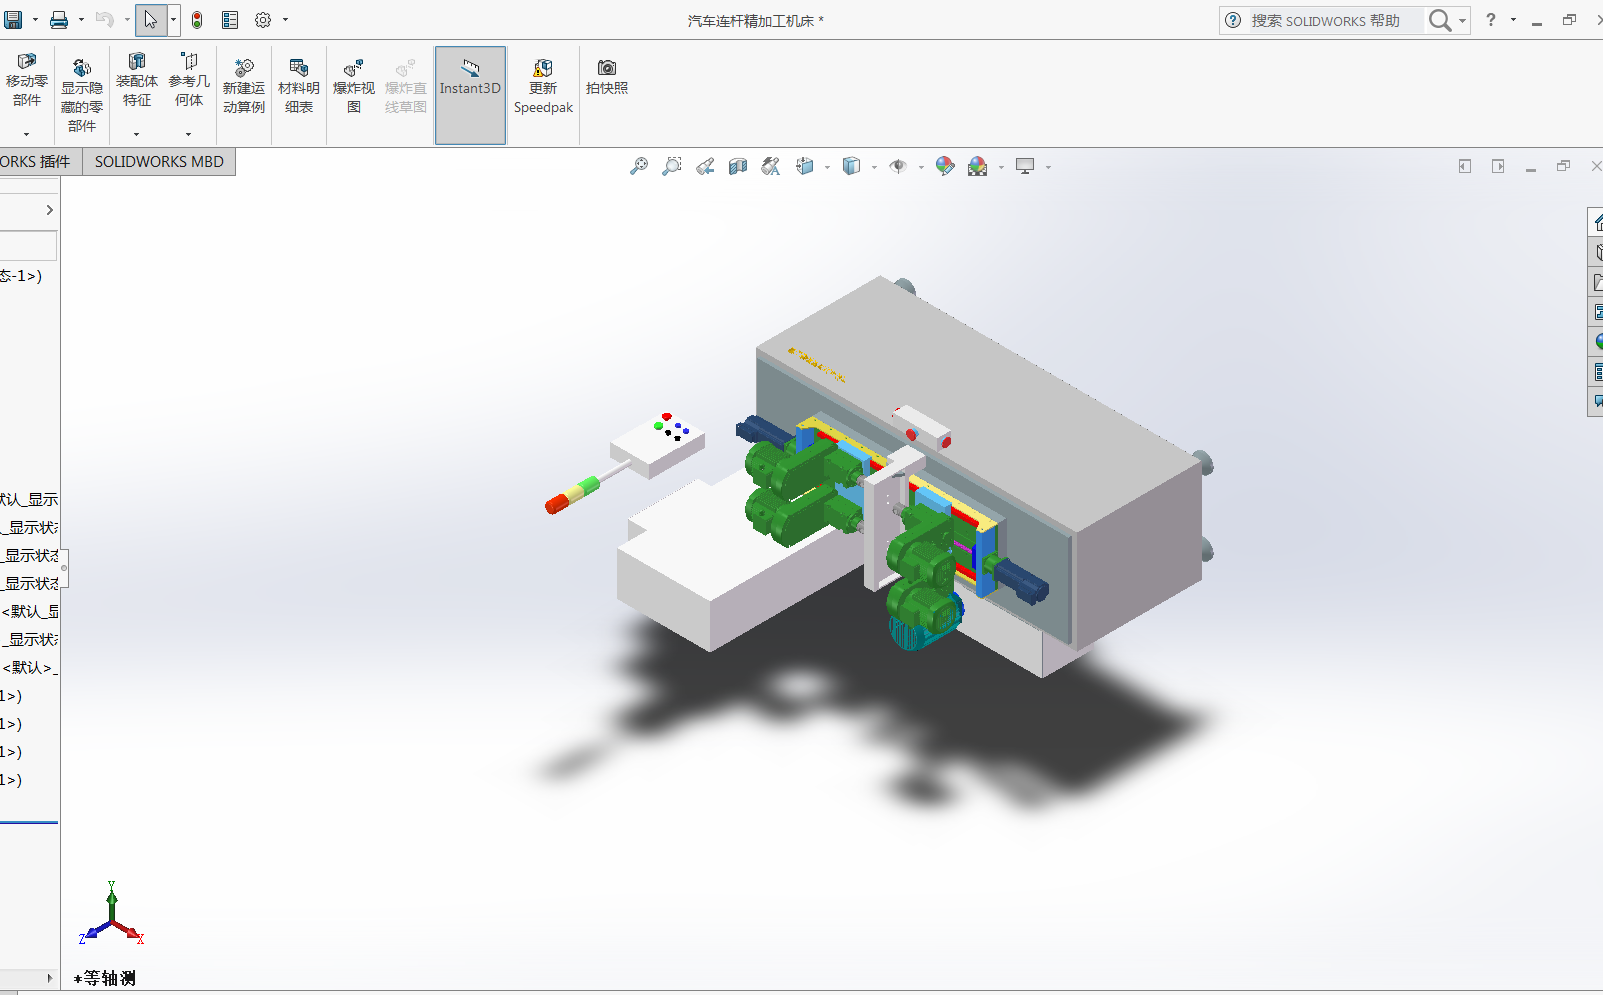
Task: Switch to the SOLIDWORKS MBD tab
Action: [x=159, y=162]
